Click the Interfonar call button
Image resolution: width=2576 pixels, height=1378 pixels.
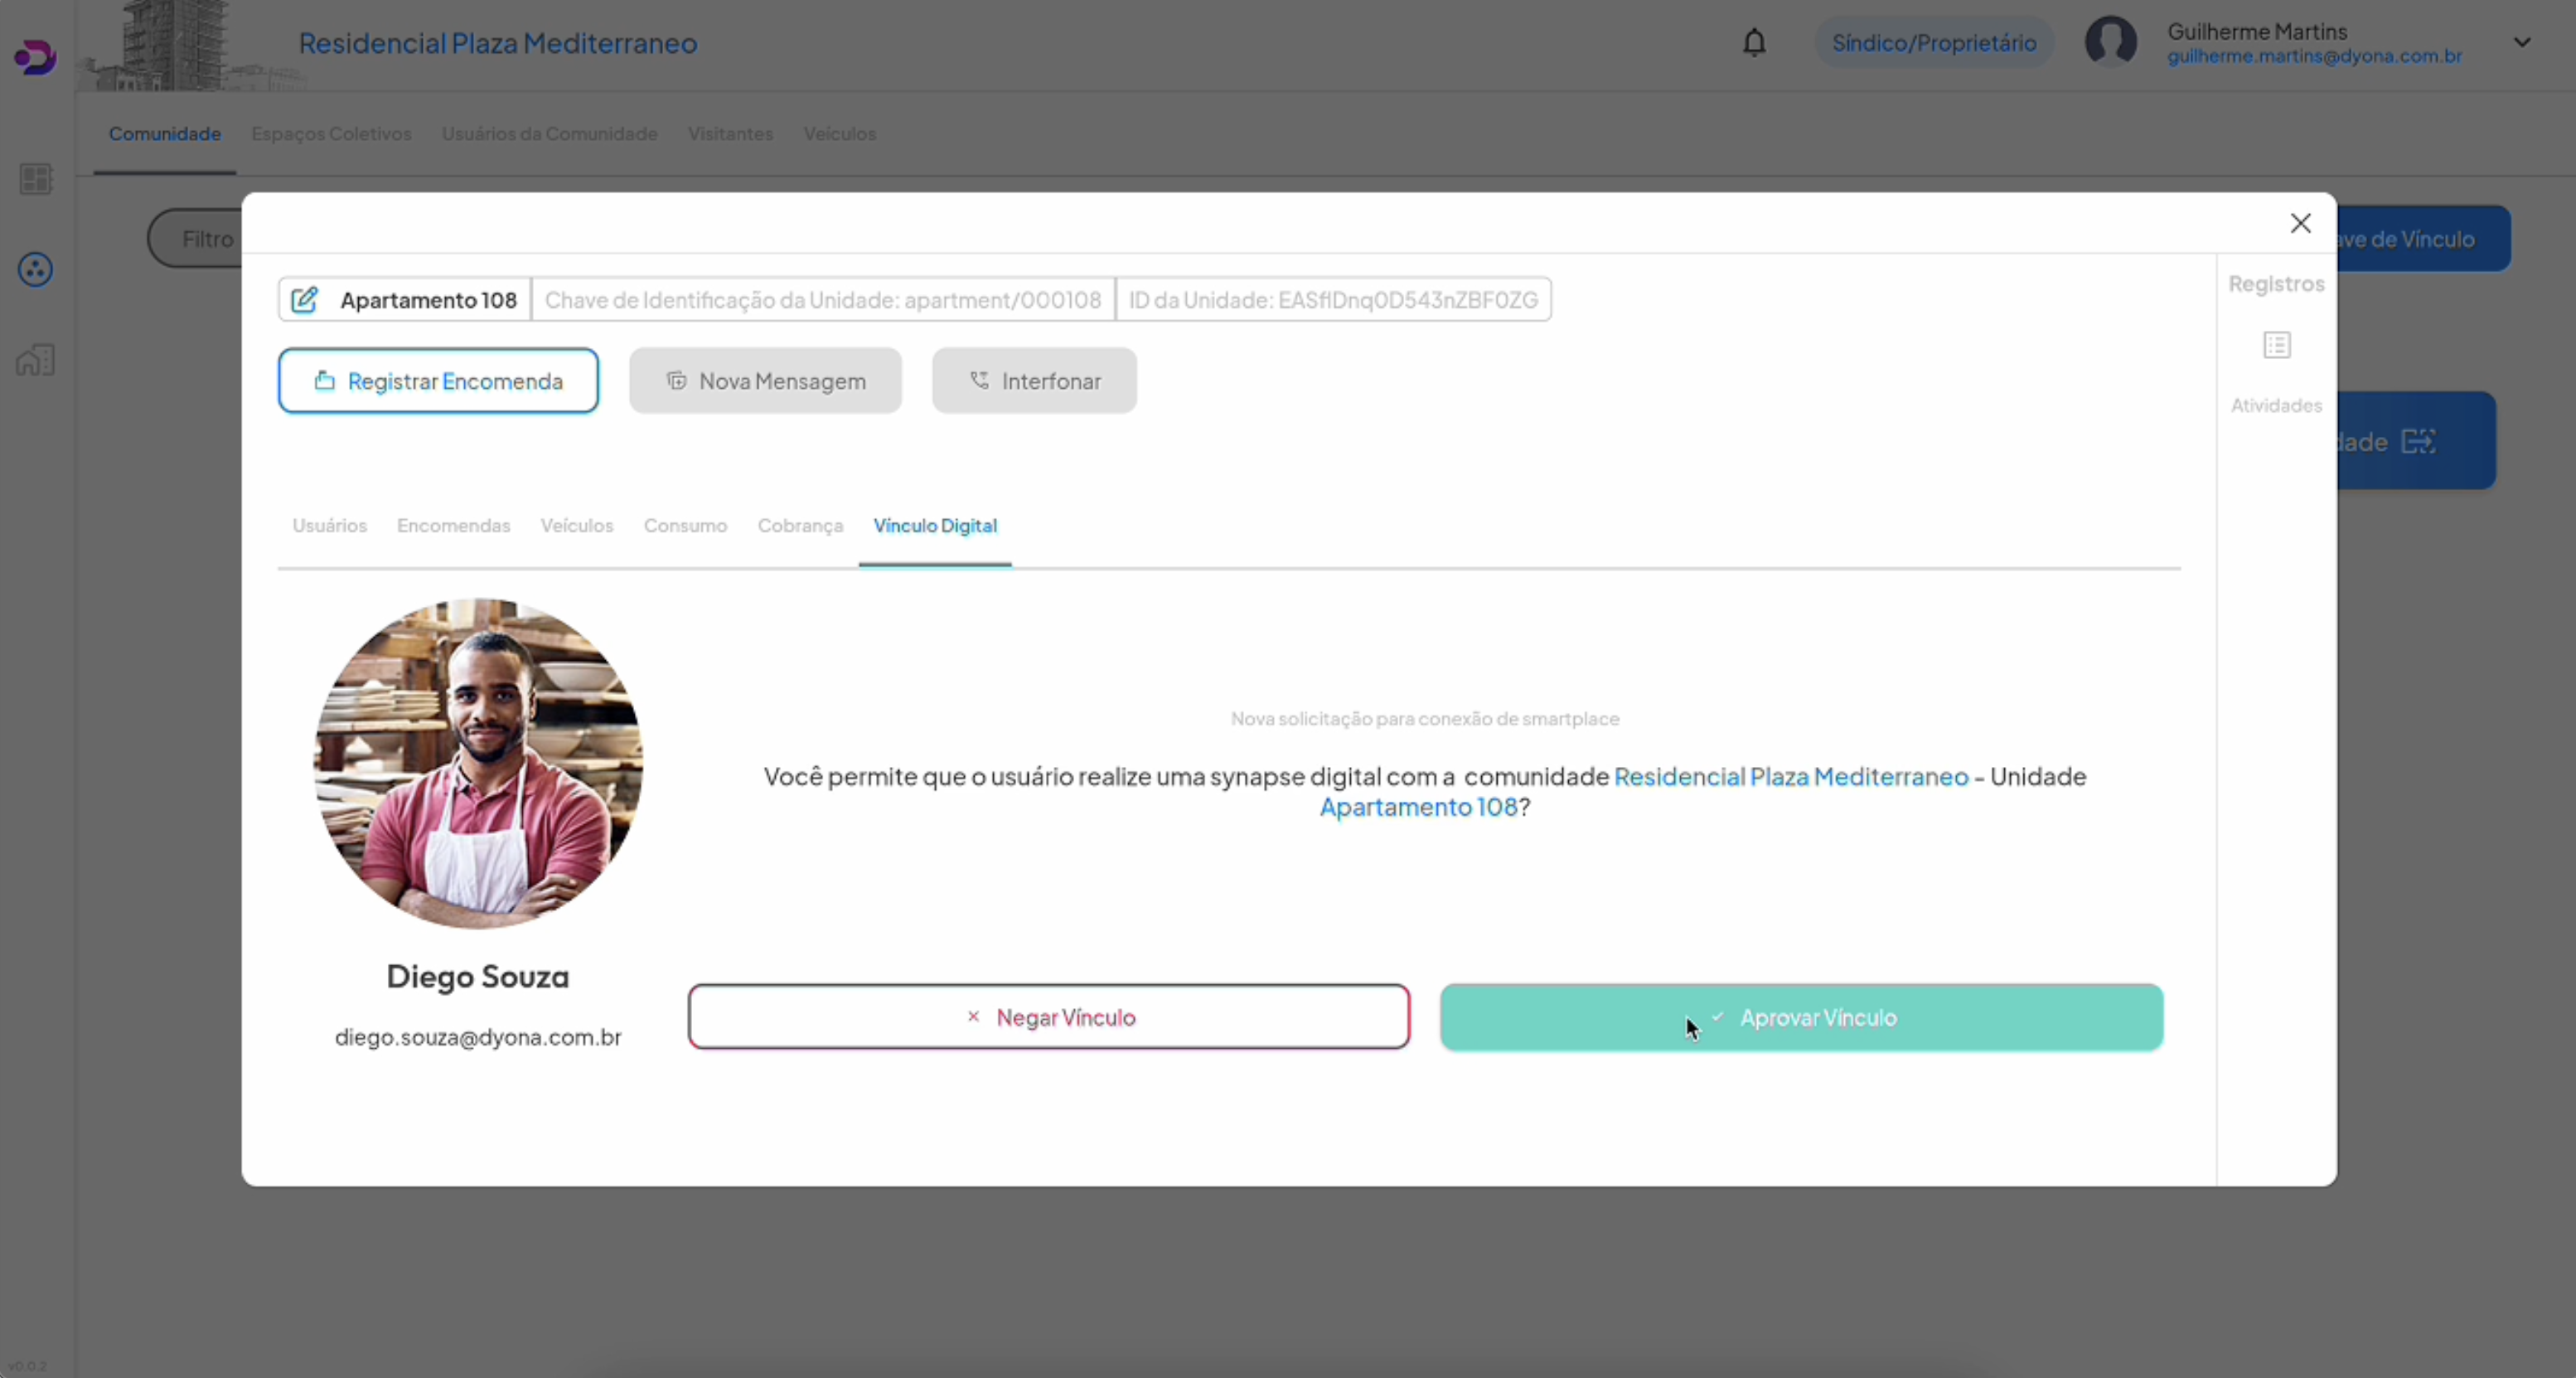tap(1034, 381)
